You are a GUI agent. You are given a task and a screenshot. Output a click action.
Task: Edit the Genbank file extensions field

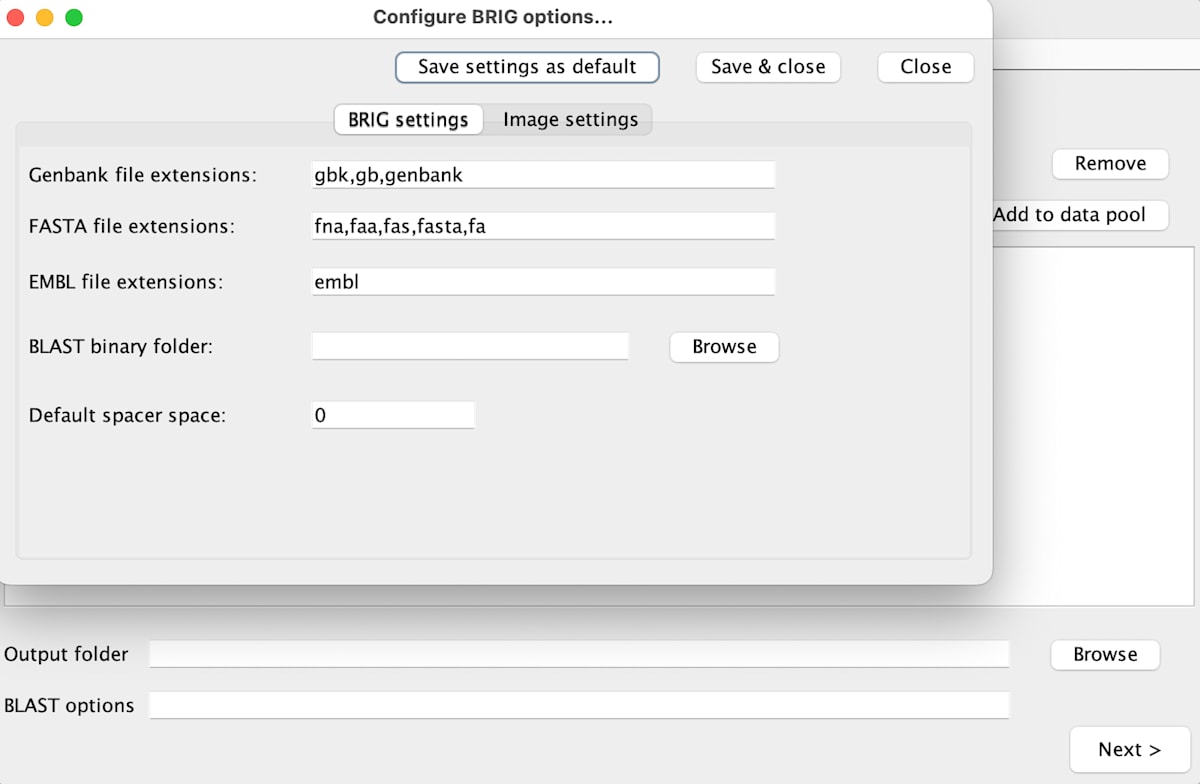click(x=543, y=175)
